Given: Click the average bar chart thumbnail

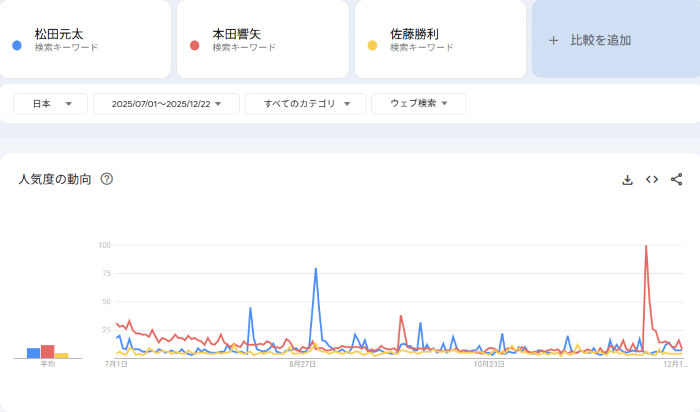Looking at the screenshot, I should [x=47, y=351].
